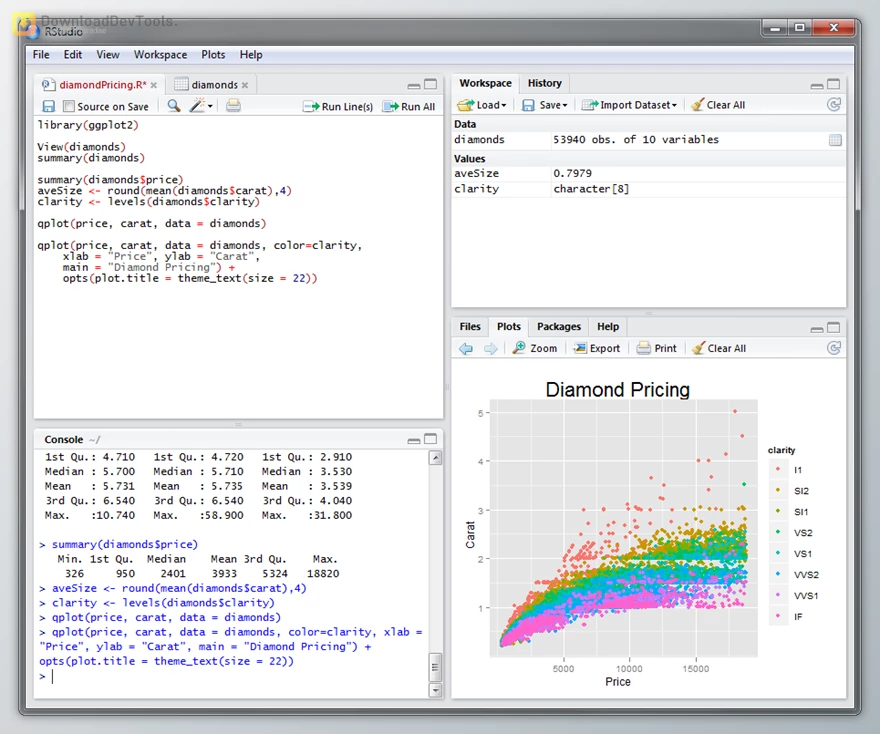Click the SI2 clarity legend color
The image size is (880, 734).
(778, 490)
